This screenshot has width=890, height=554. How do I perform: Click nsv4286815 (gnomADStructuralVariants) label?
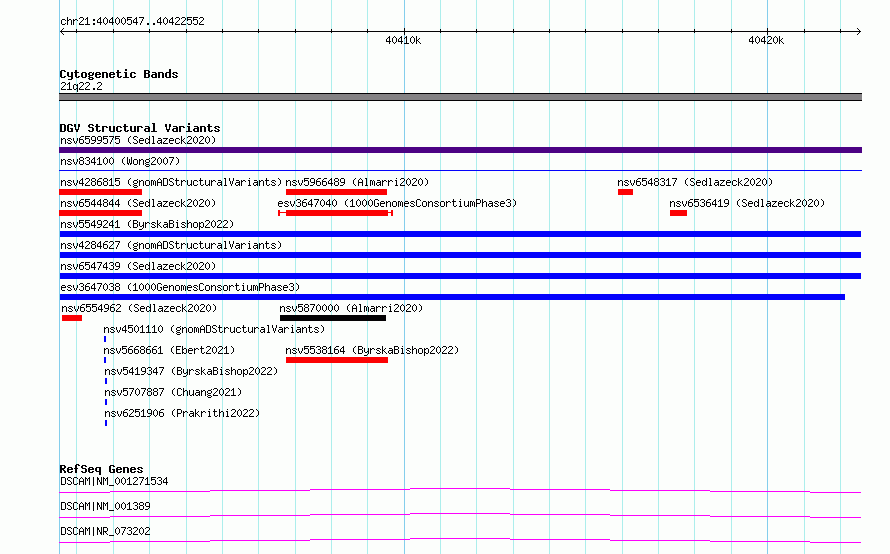click(x=171, y=182)
